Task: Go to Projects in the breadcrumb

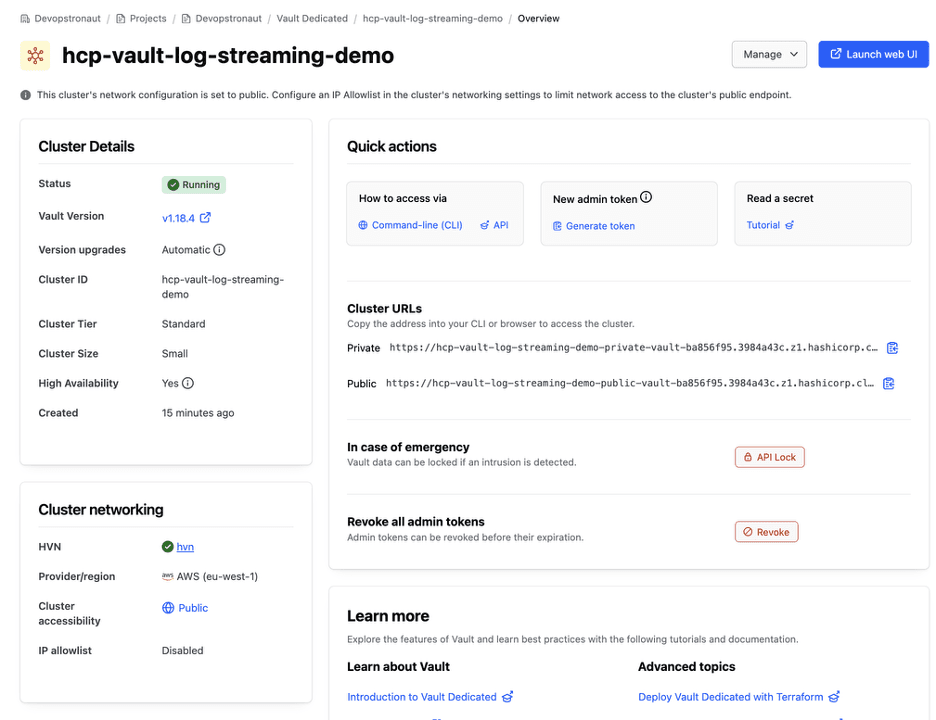Action: click(147, 18)
